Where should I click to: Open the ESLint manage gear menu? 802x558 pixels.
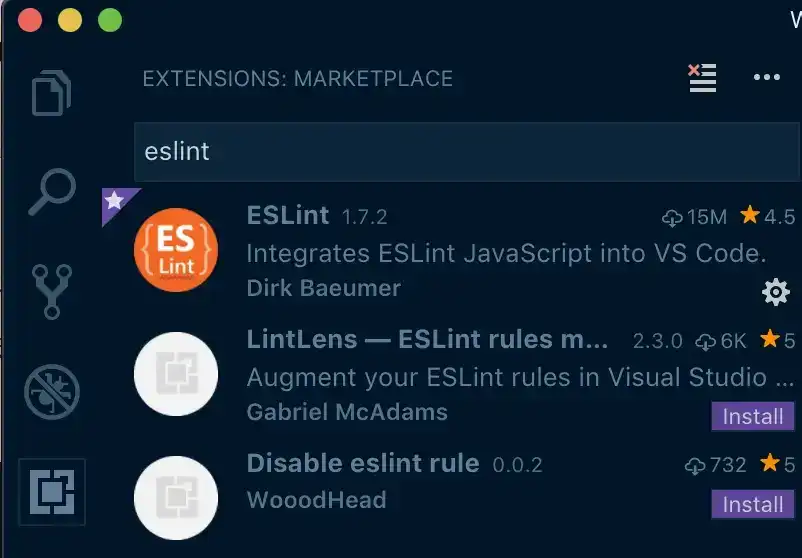tap(776, 292)
